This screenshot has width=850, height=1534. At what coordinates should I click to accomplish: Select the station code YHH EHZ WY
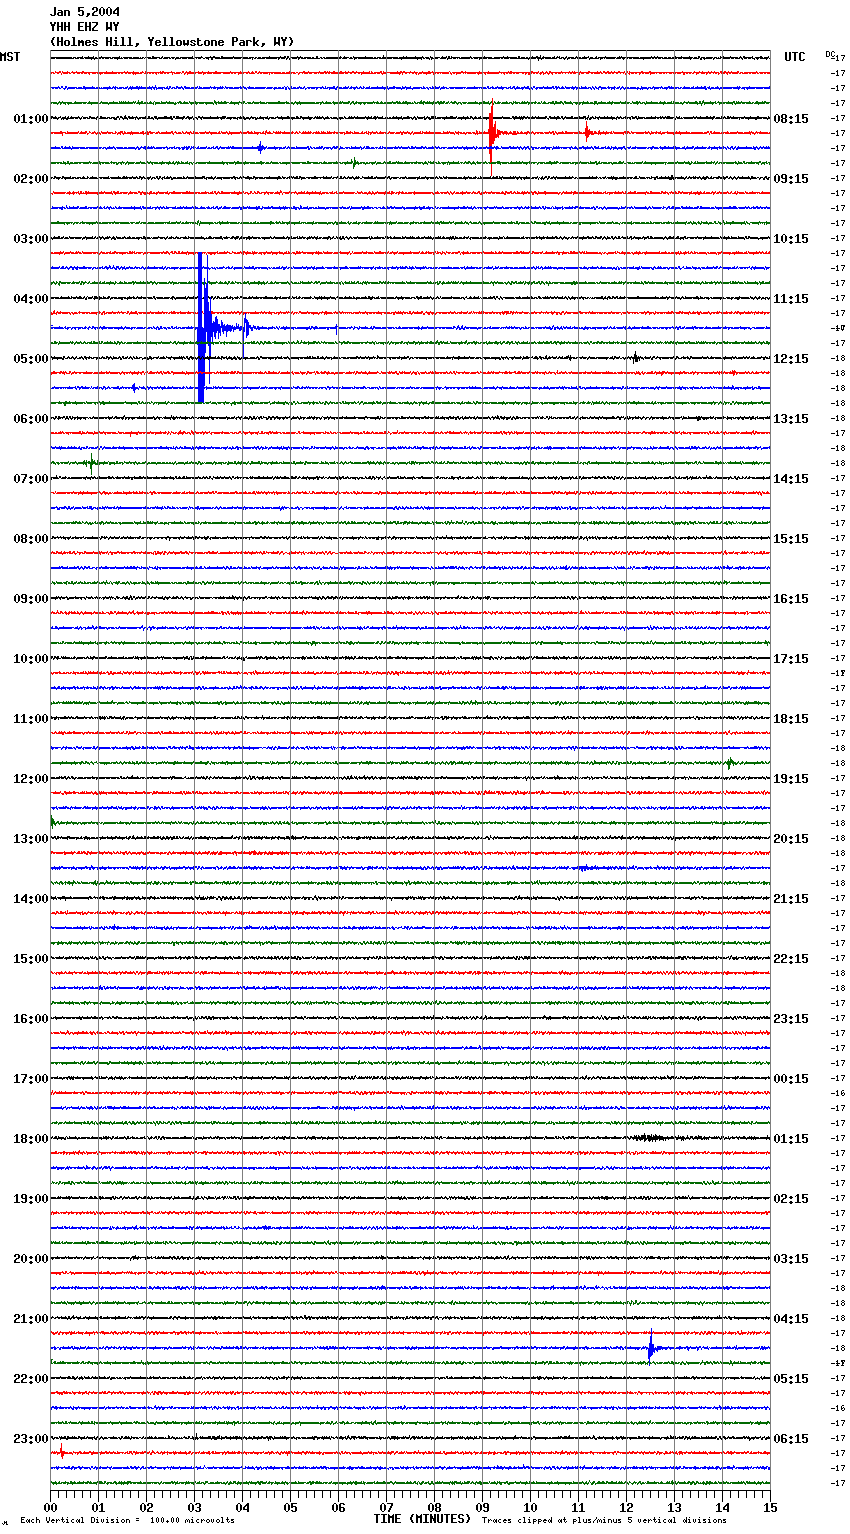tap(84, 27)
